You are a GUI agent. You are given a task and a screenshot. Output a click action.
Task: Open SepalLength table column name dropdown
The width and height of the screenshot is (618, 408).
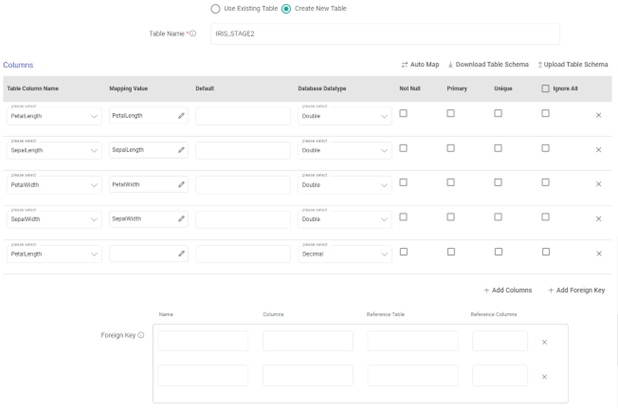(x=54, y=150)
